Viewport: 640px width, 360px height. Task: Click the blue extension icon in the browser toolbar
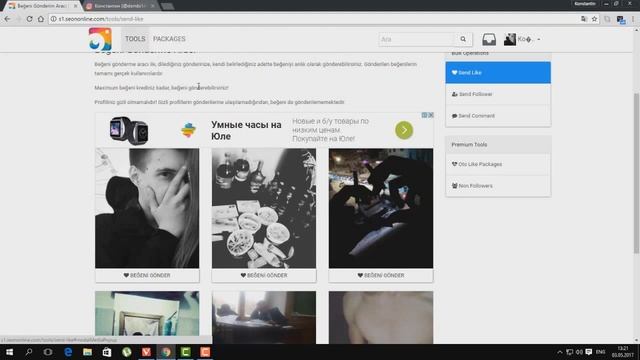(x=620, y=19)
